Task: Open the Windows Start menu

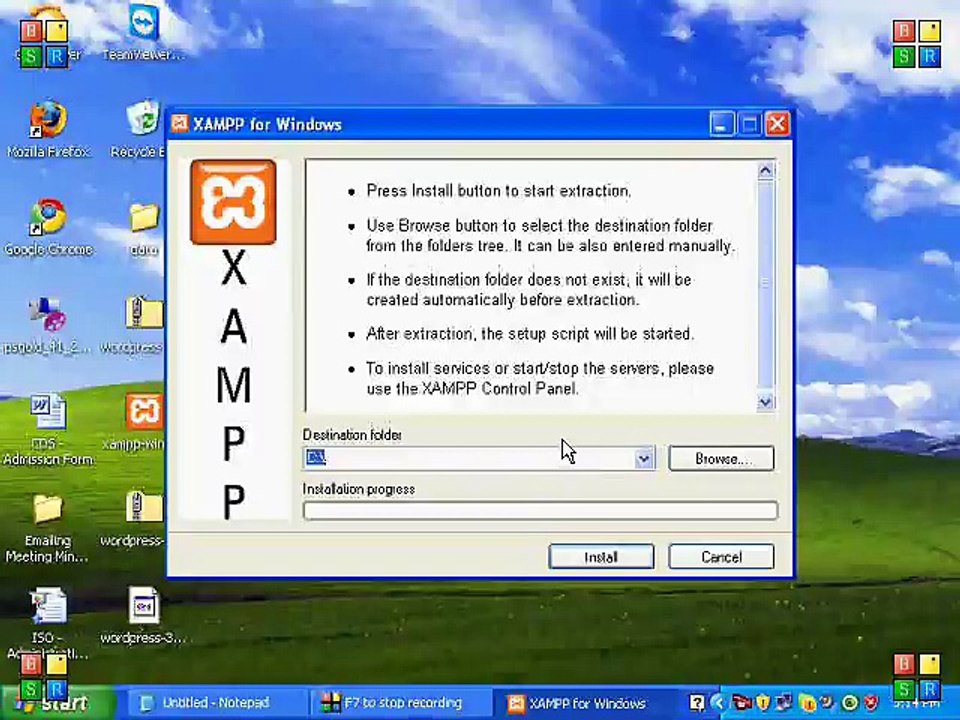Action: (x=59, y=702)
